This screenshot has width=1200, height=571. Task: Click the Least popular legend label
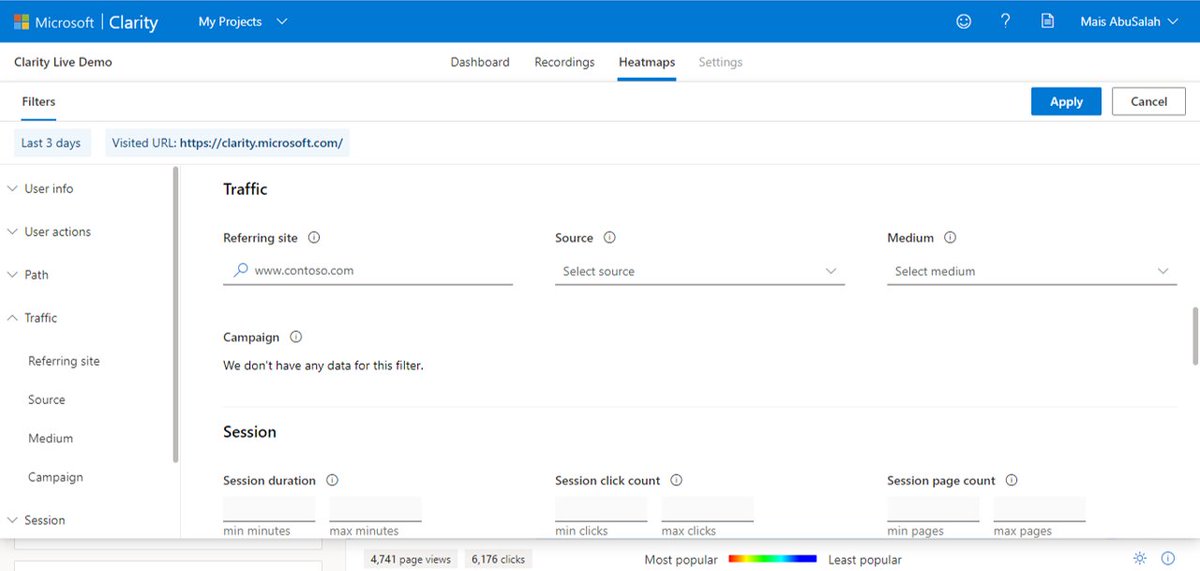pos(865,560)
